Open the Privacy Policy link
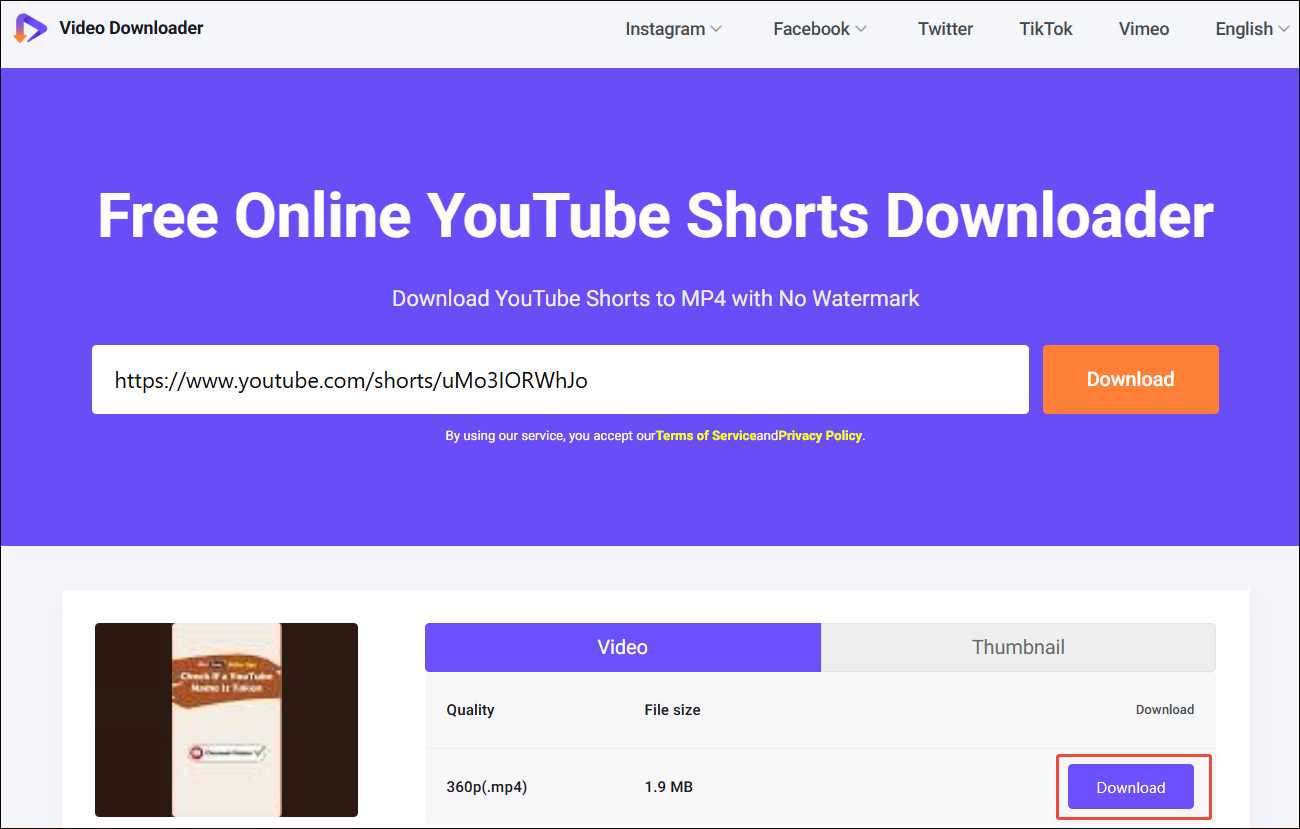The image size is (1300, 829). 820,436
